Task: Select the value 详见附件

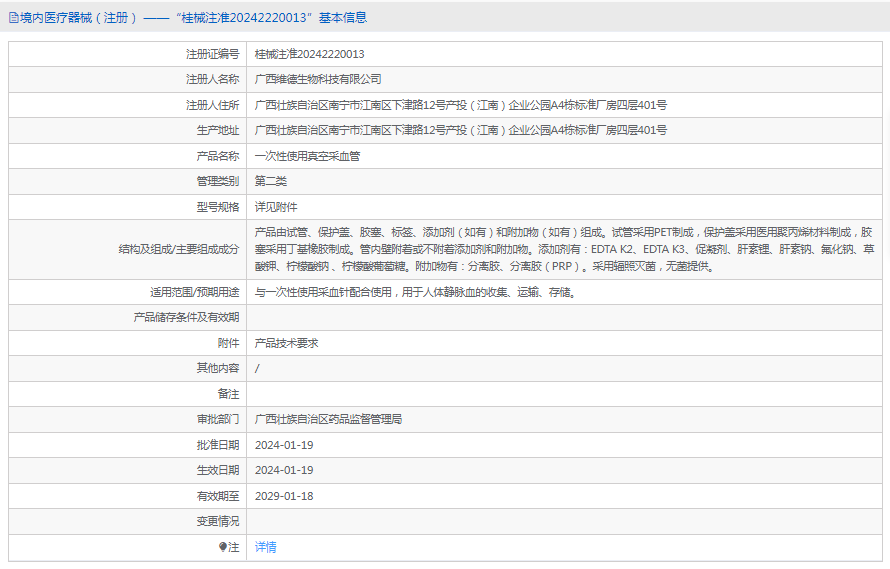Action: 276,207
